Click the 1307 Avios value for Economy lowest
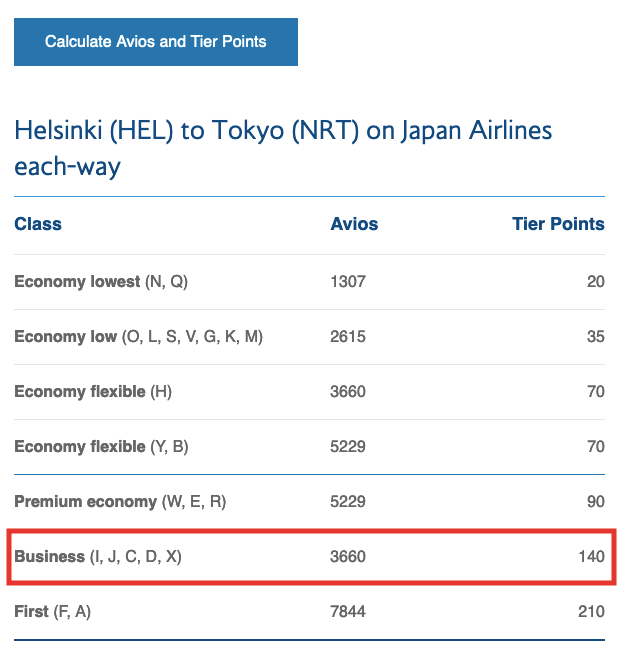Screen dimensions: 625x661 pyautogui.click(x=348, y=282)
